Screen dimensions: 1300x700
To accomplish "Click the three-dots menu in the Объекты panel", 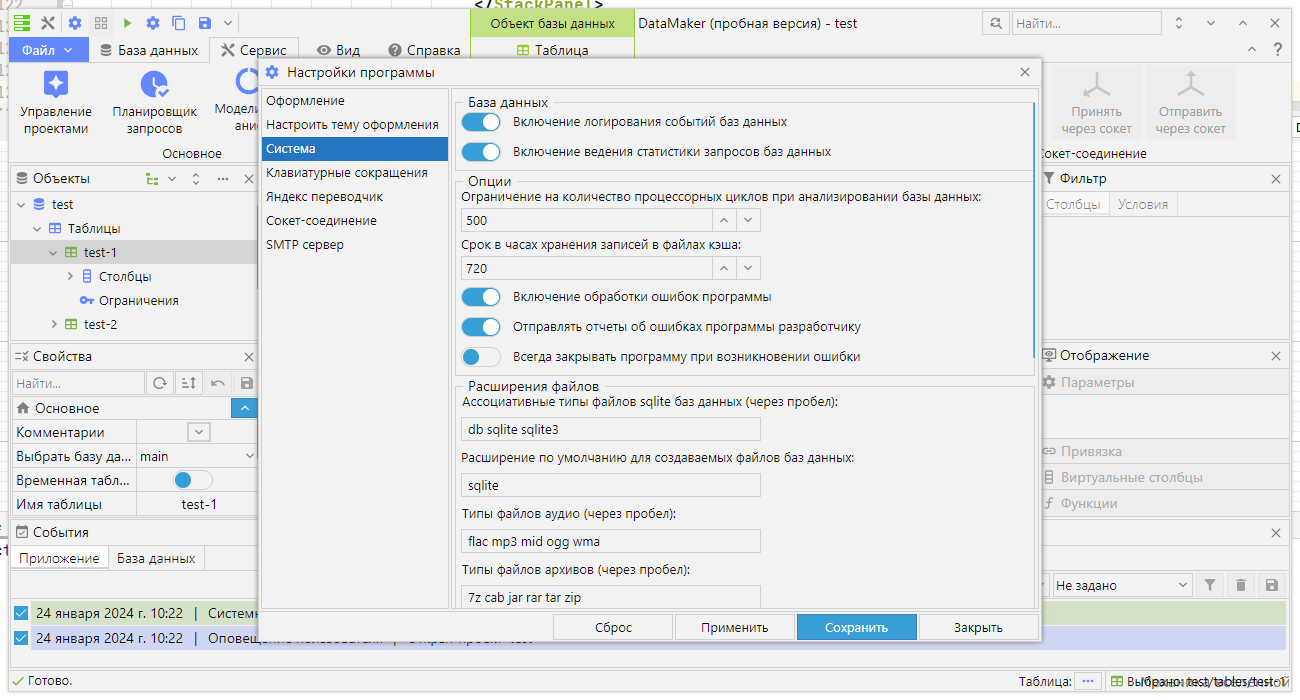I will [223, 179].
